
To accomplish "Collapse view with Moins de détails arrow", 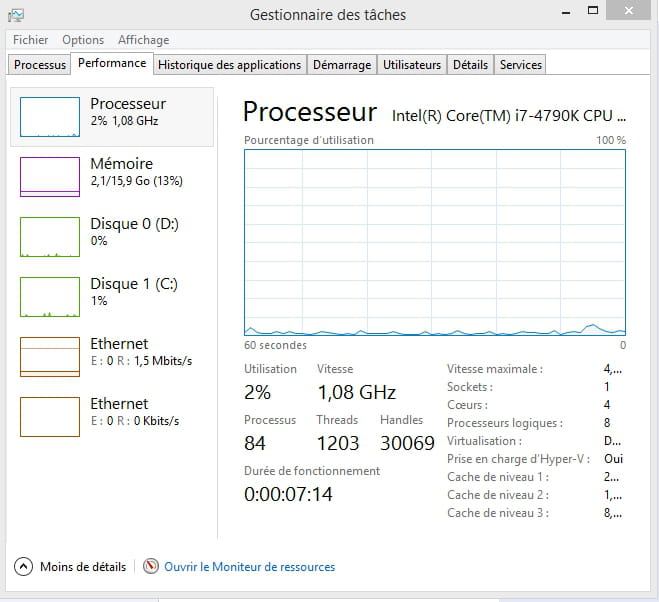I will click(x=24, y=566).
